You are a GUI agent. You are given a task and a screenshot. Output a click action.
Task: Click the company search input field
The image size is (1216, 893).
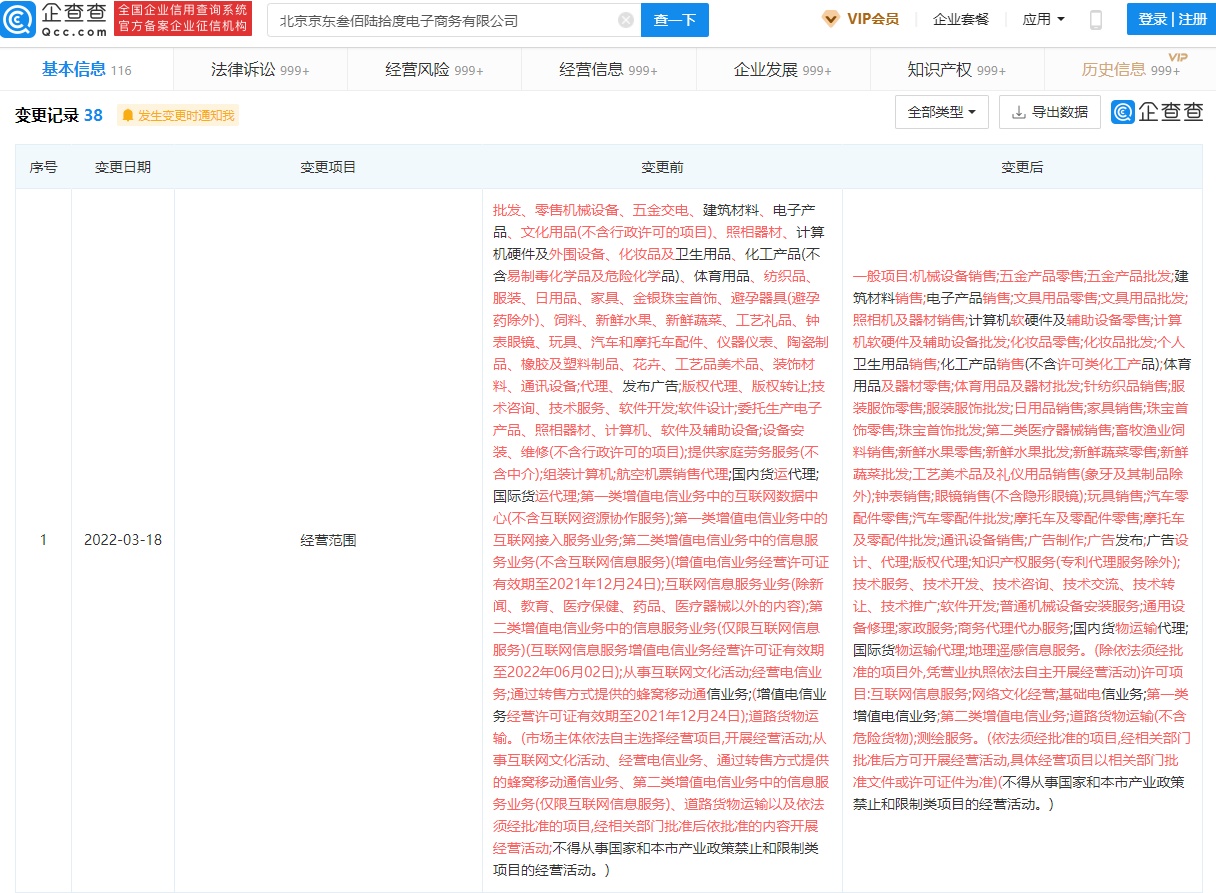coord(454,20)
